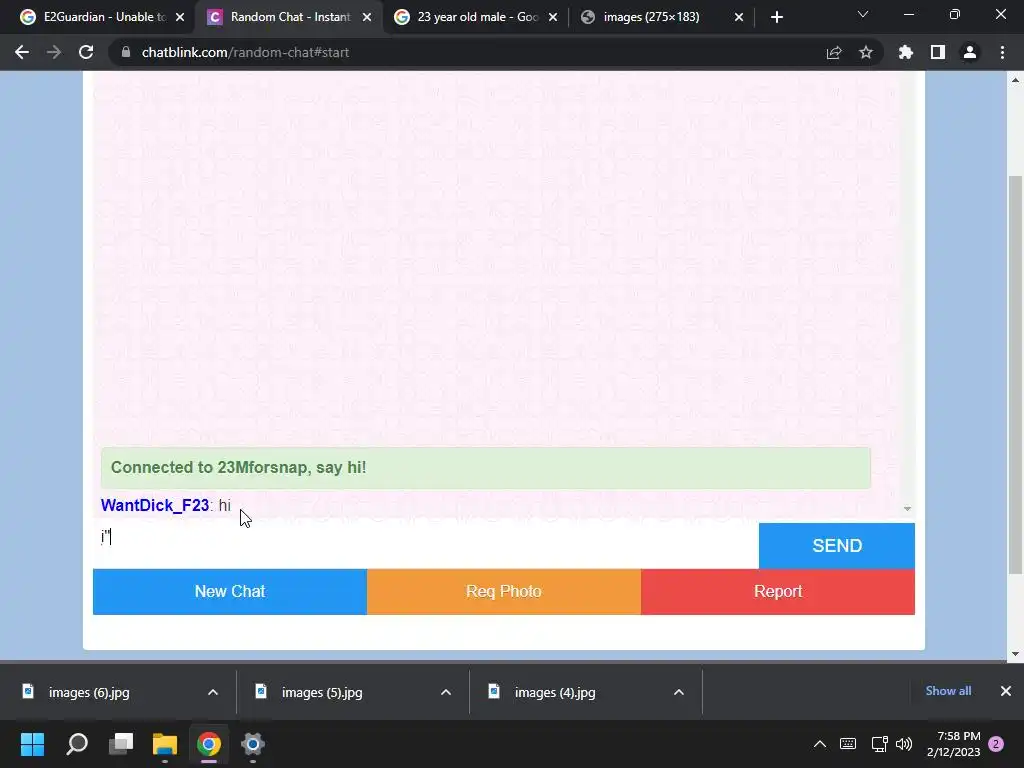The width and height of the screenshot is (1024, 768).
Task: Close the 23 year old male tab
Action: coord(553,17)
